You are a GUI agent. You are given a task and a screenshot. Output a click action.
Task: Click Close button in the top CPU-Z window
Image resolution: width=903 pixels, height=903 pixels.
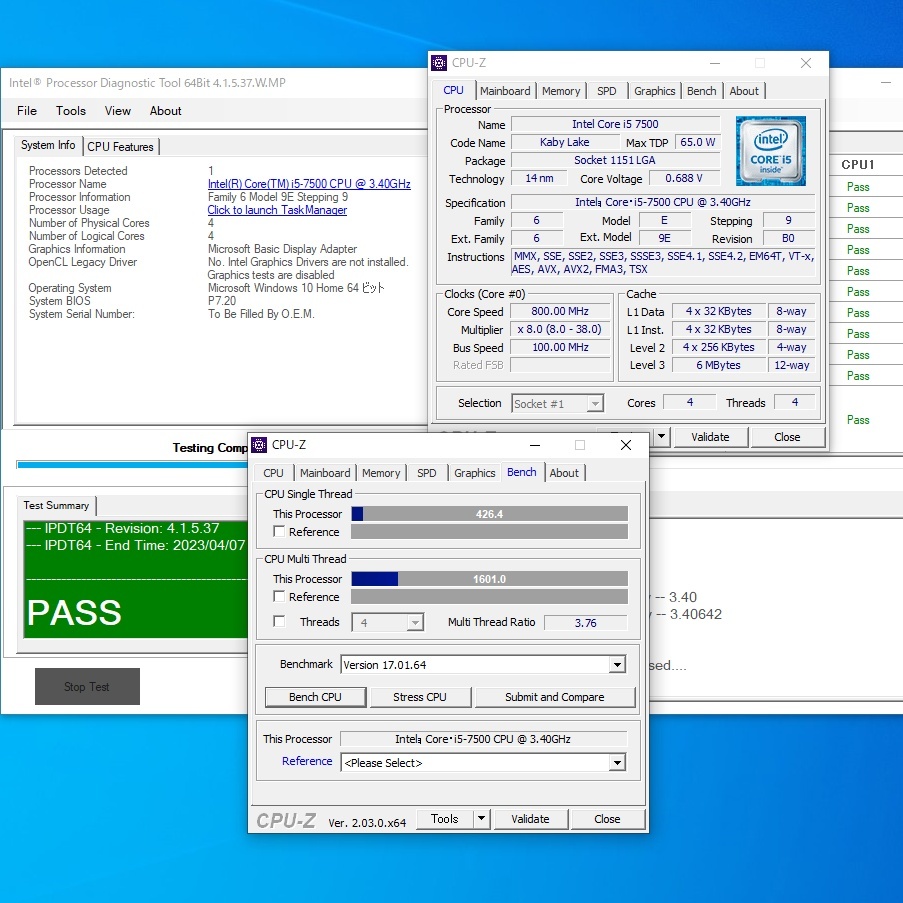click(x=787, y=437)
